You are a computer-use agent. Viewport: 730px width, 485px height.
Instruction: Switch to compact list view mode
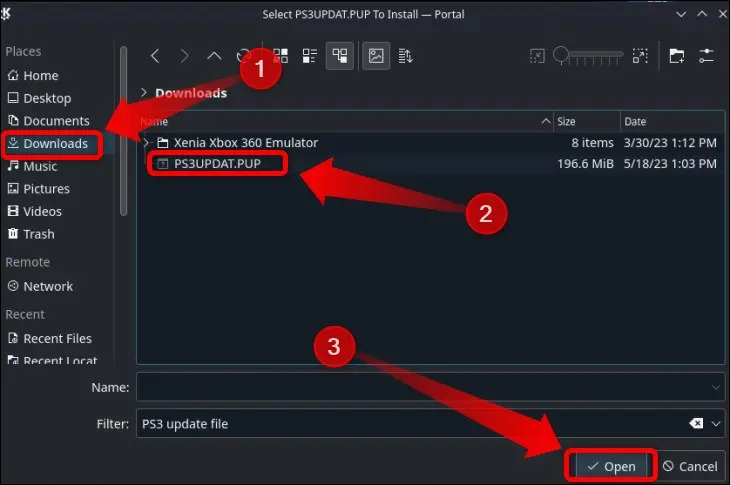(x=310, y=56)
